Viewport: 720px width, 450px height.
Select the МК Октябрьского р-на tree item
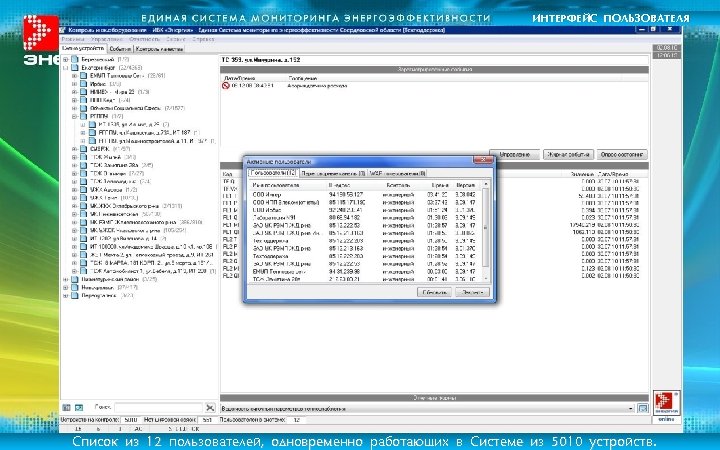tap(135, 206)
